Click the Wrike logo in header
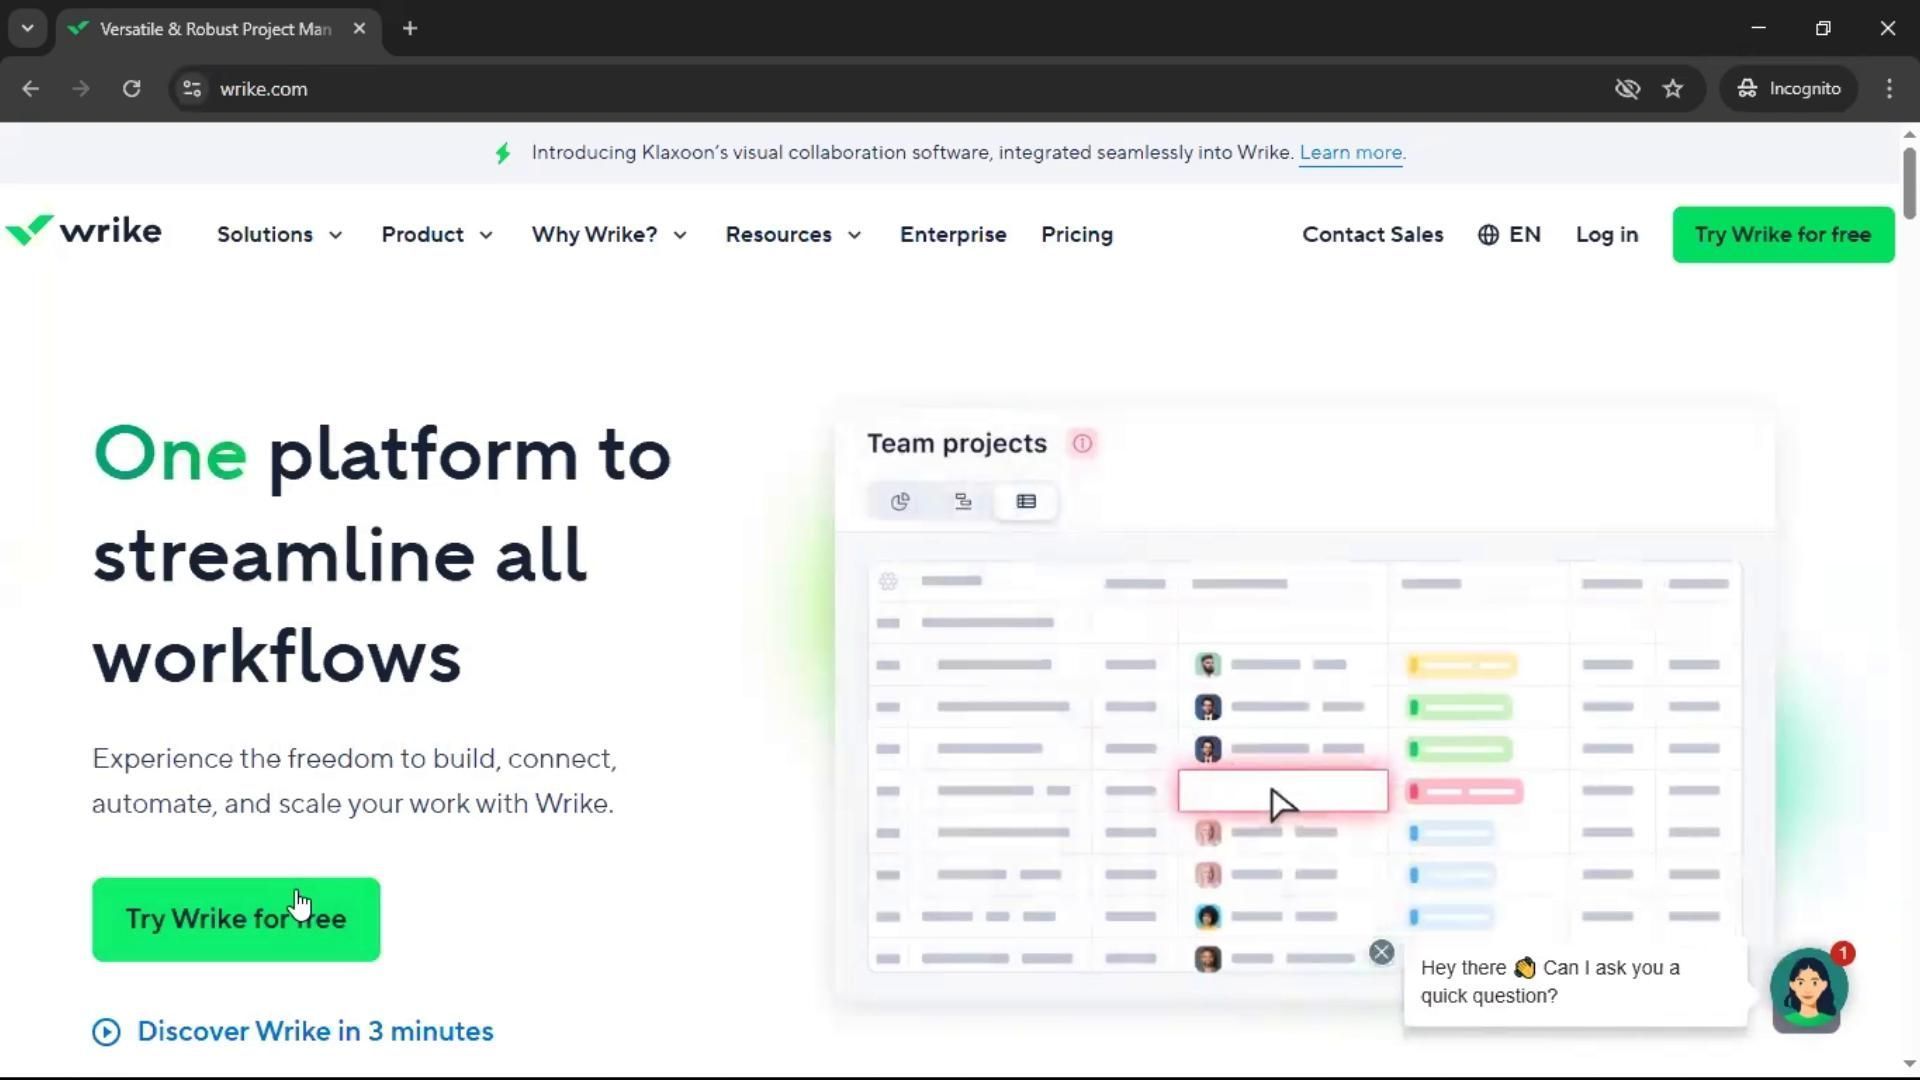The width and height of the screenshot is (1920, 1080). click(84, 232)
